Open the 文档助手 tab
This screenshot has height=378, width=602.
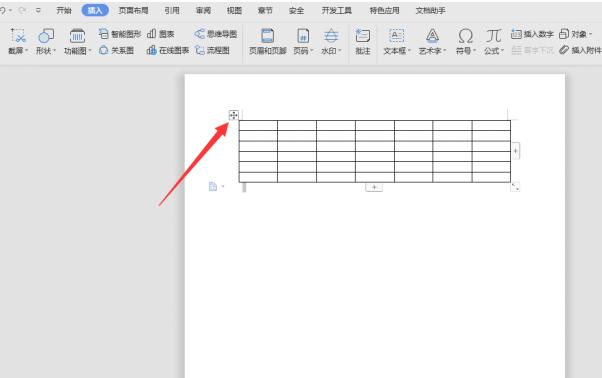(x=430, y=10)
